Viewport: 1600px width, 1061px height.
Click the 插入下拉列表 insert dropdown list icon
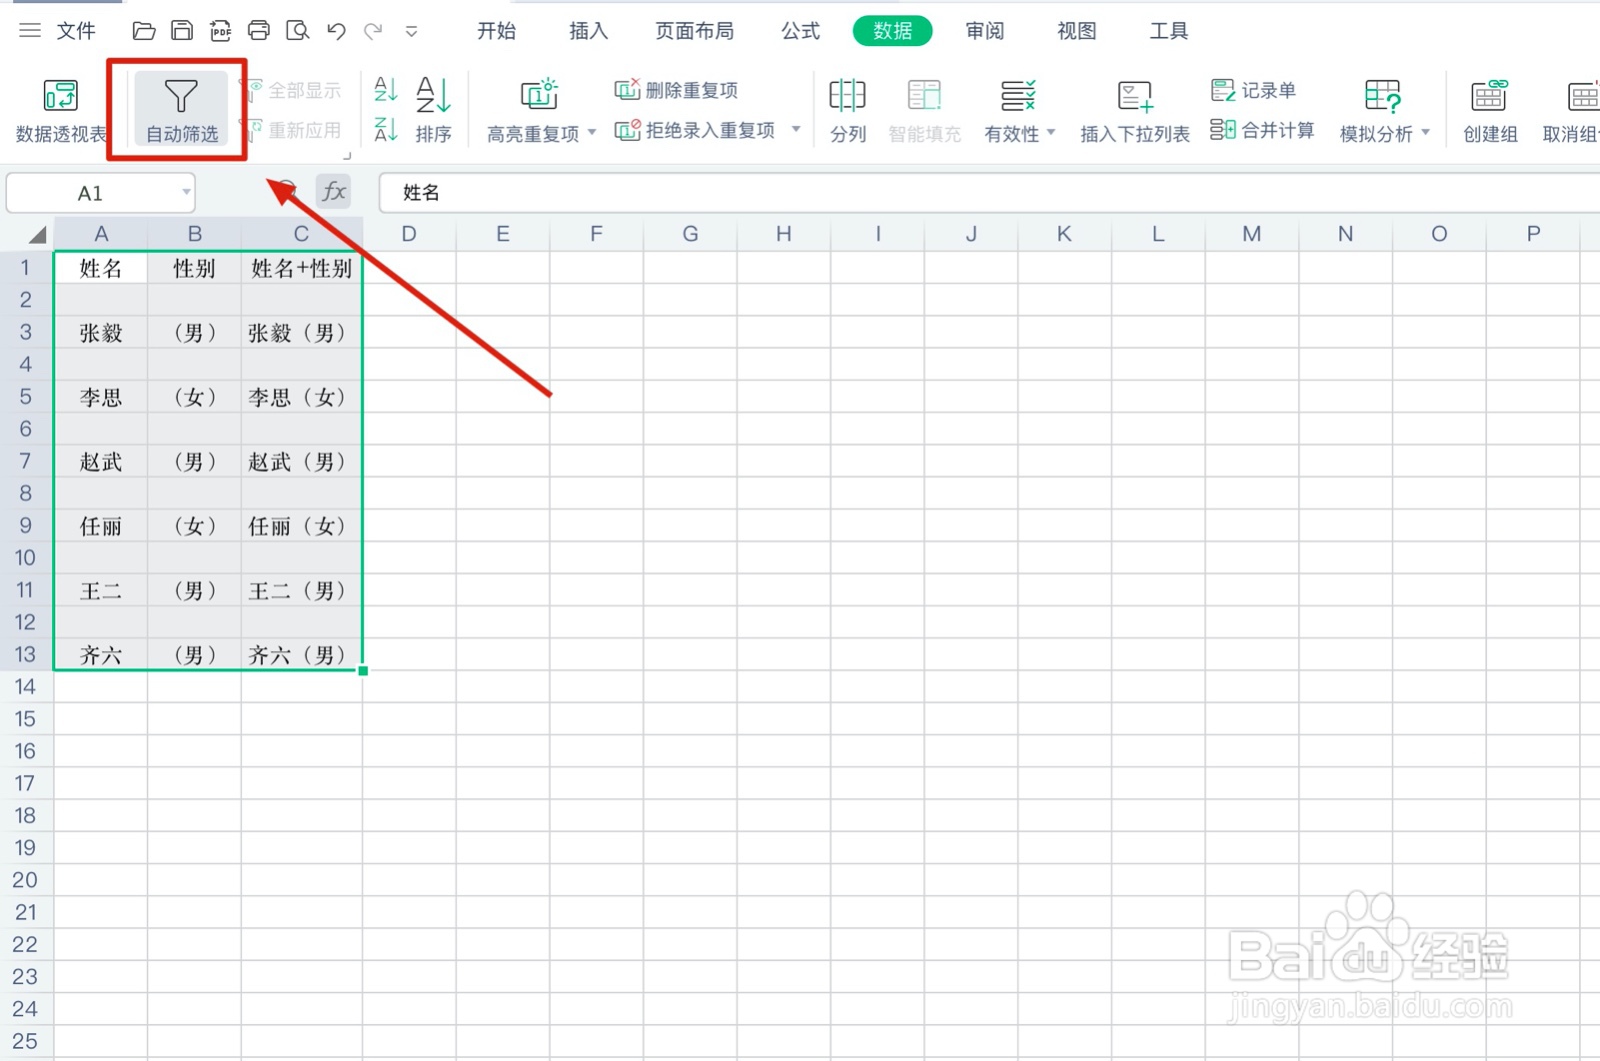pos(1133,108)
